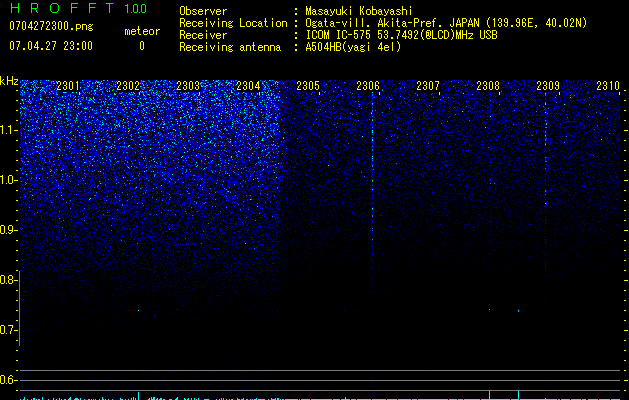
Task: Click the 1.0 frequency axis label
Action: (x=8, y=180)
